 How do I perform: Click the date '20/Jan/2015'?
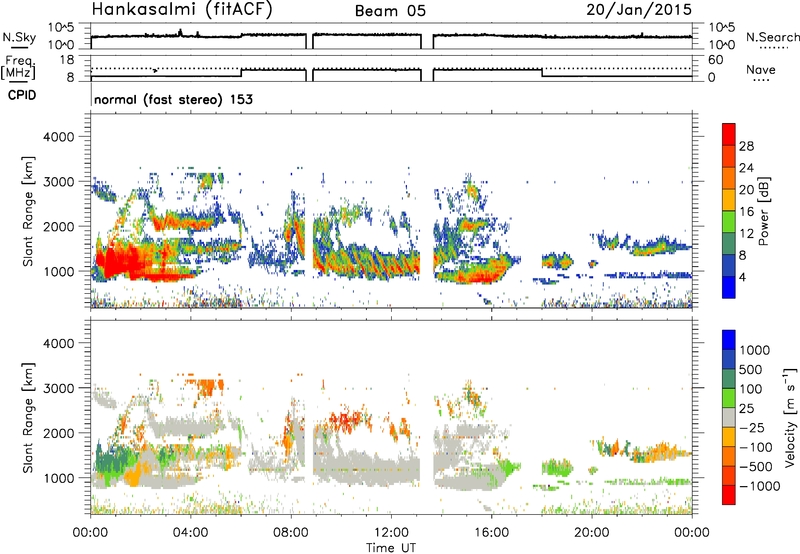639,10
